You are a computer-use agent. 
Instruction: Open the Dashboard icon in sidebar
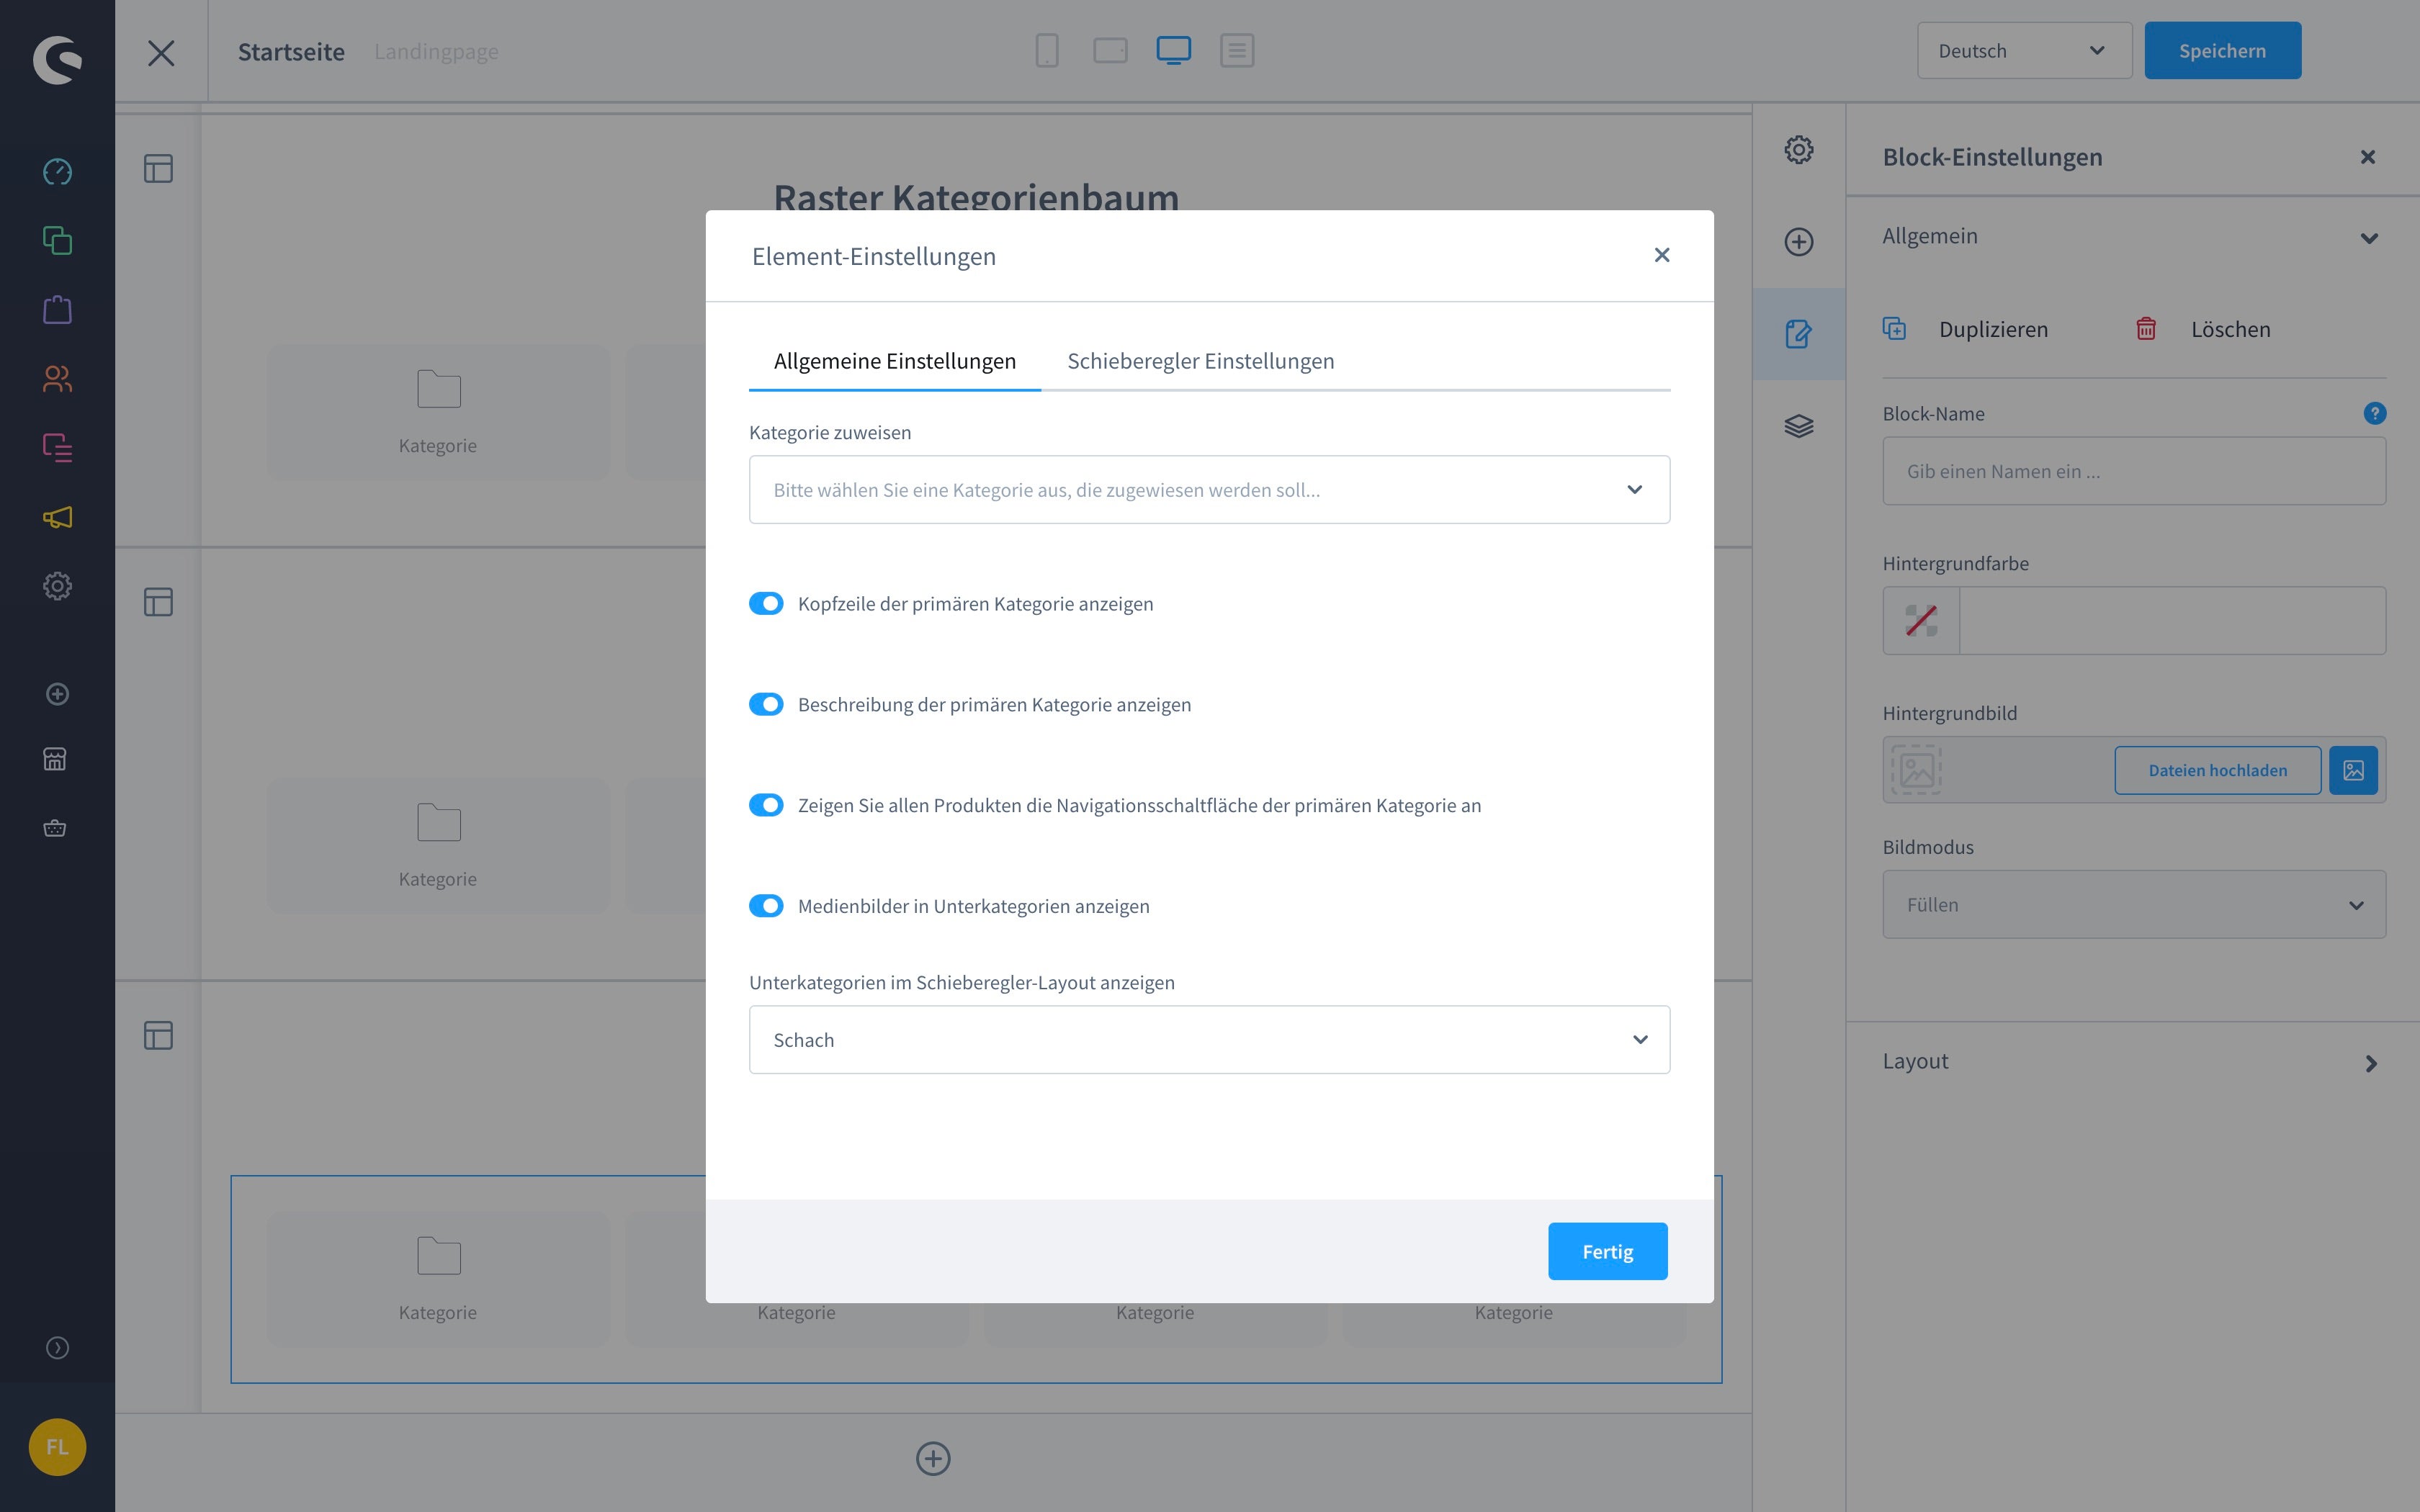tap(57, 172)
